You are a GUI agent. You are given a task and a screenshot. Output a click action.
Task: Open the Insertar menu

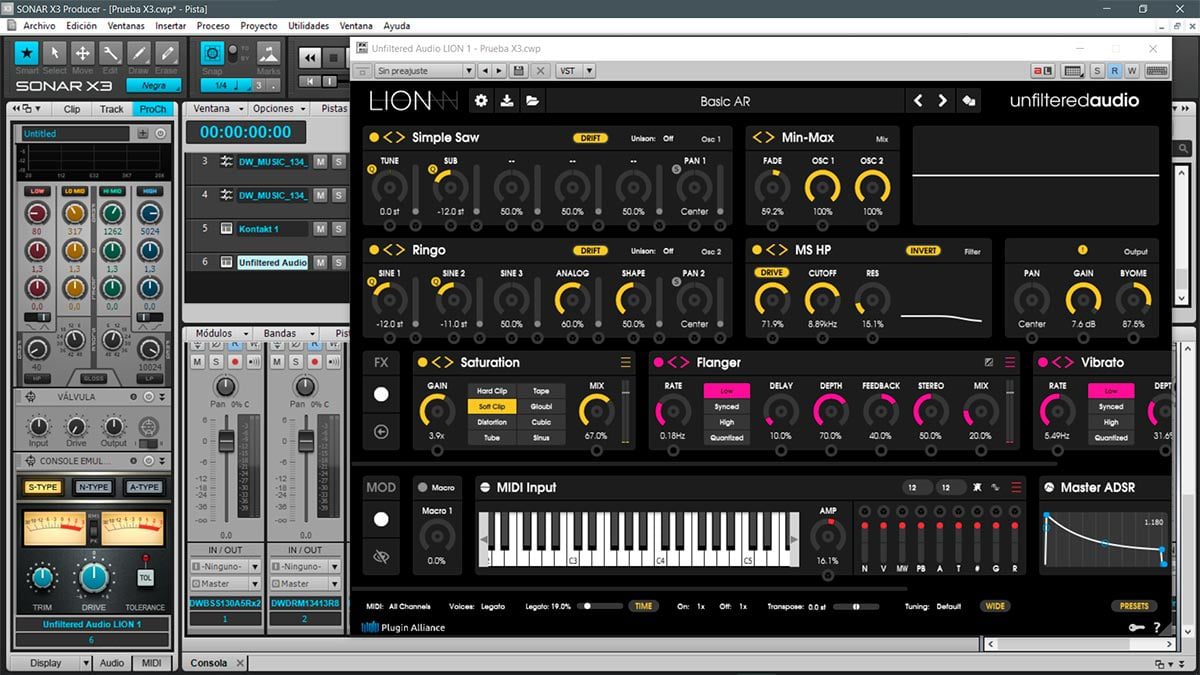171,26
